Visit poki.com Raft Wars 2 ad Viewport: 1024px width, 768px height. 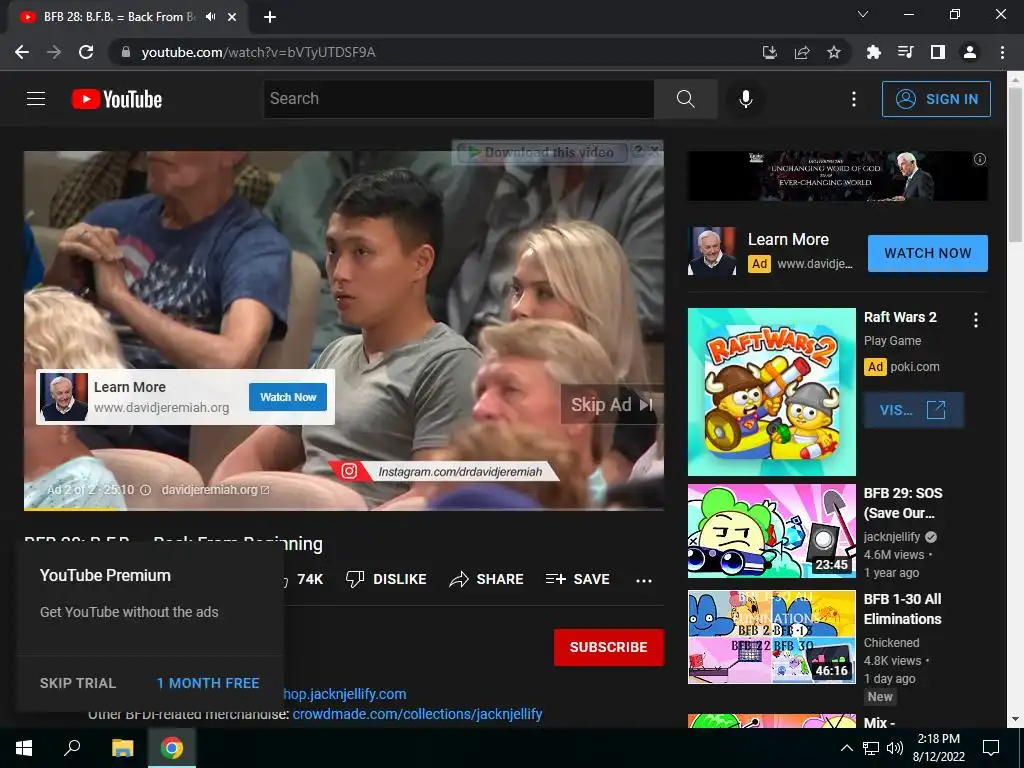[914, 410]
